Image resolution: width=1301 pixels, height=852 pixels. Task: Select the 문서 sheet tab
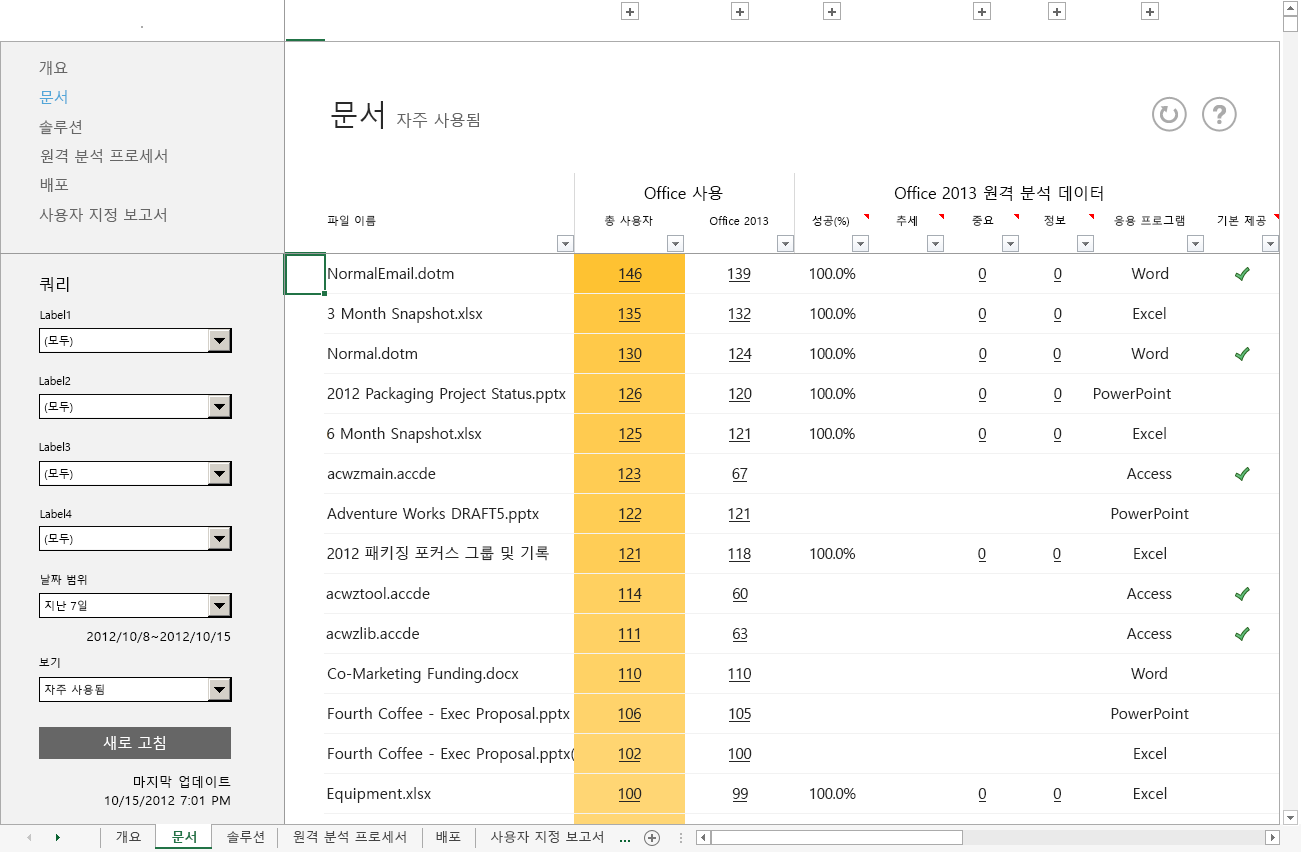184,837
